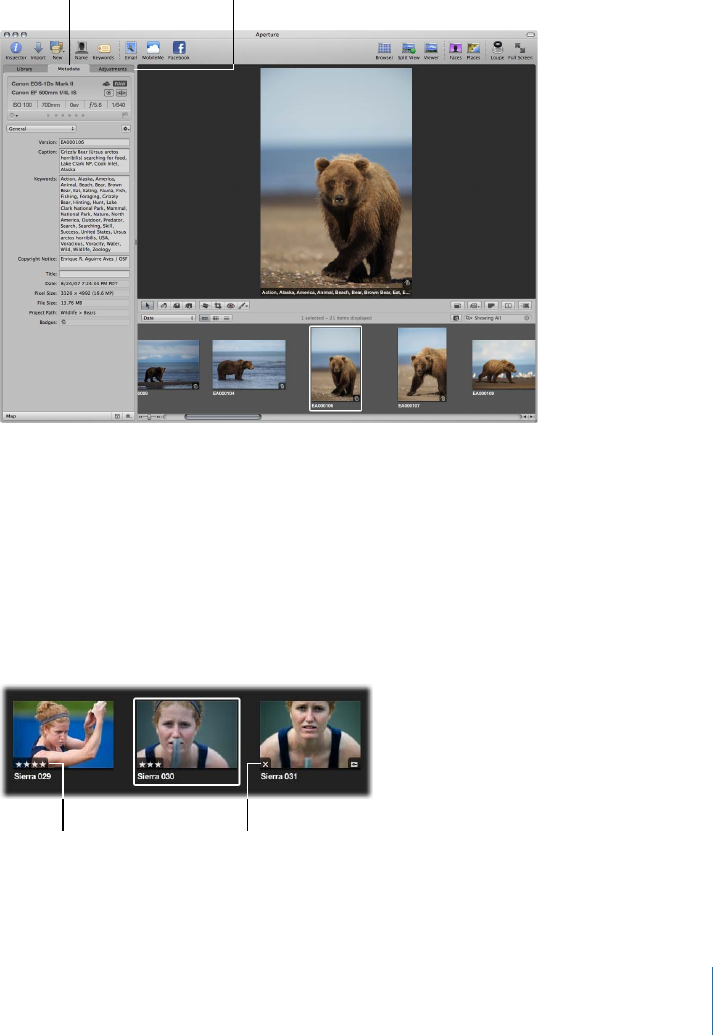The image size is (713, 1035).
Task: Click the large bear photo in viewer
Action: 336,182
